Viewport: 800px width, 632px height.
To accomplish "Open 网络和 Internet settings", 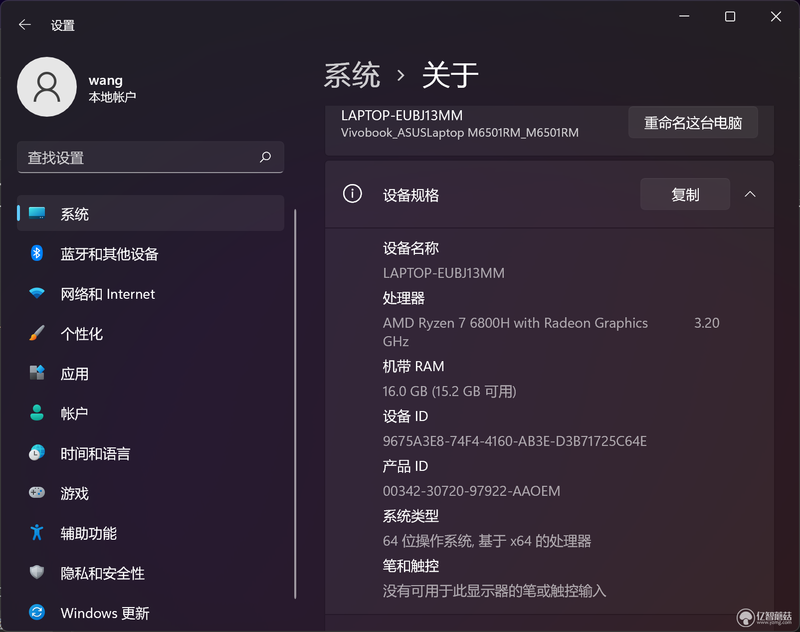I will pyautogui.click(x=151, y=293).
